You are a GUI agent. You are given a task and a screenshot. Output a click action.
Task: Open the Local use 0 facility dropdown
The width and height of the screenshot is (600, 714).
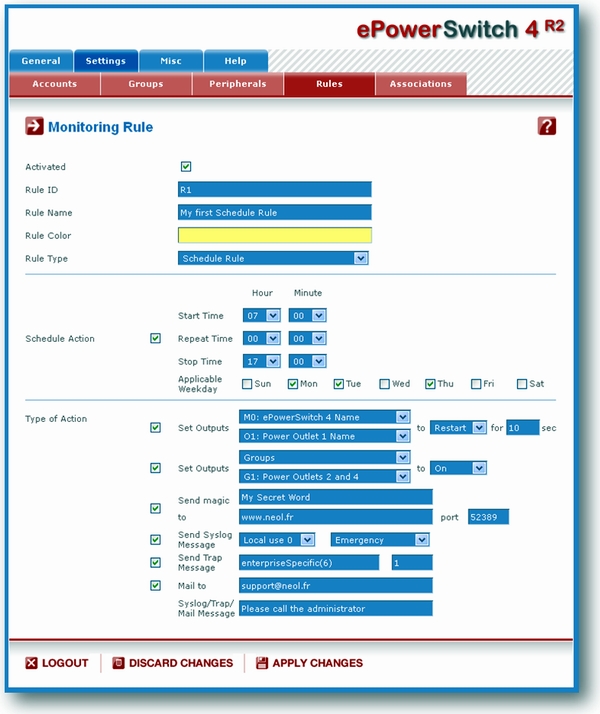pyautogui.click(x=277, y=540)
